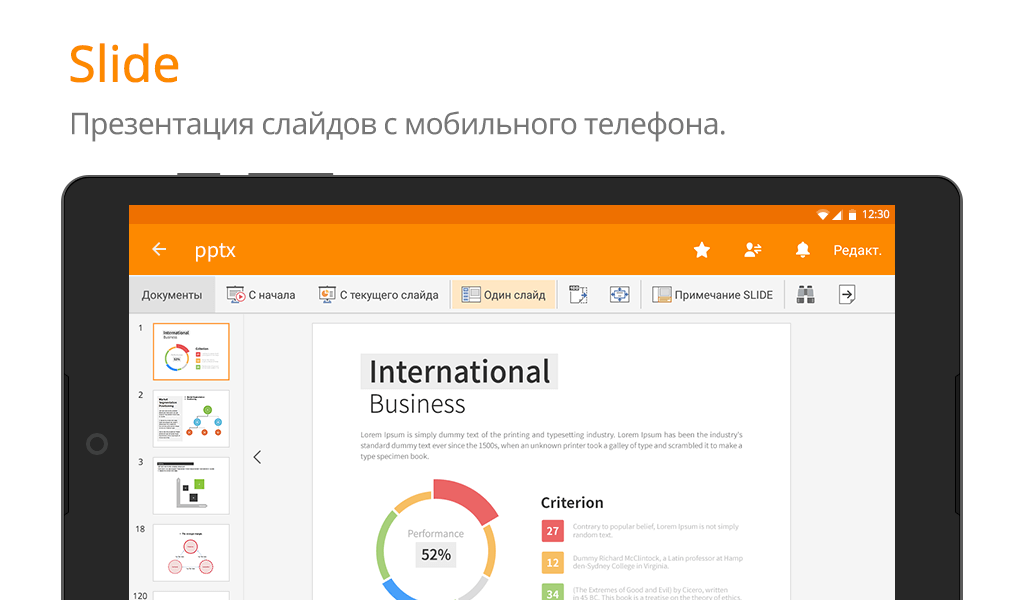Click the go-to-slide arrow icon
This screenshot has width=1024, height=600.
(x=847, y=295)
